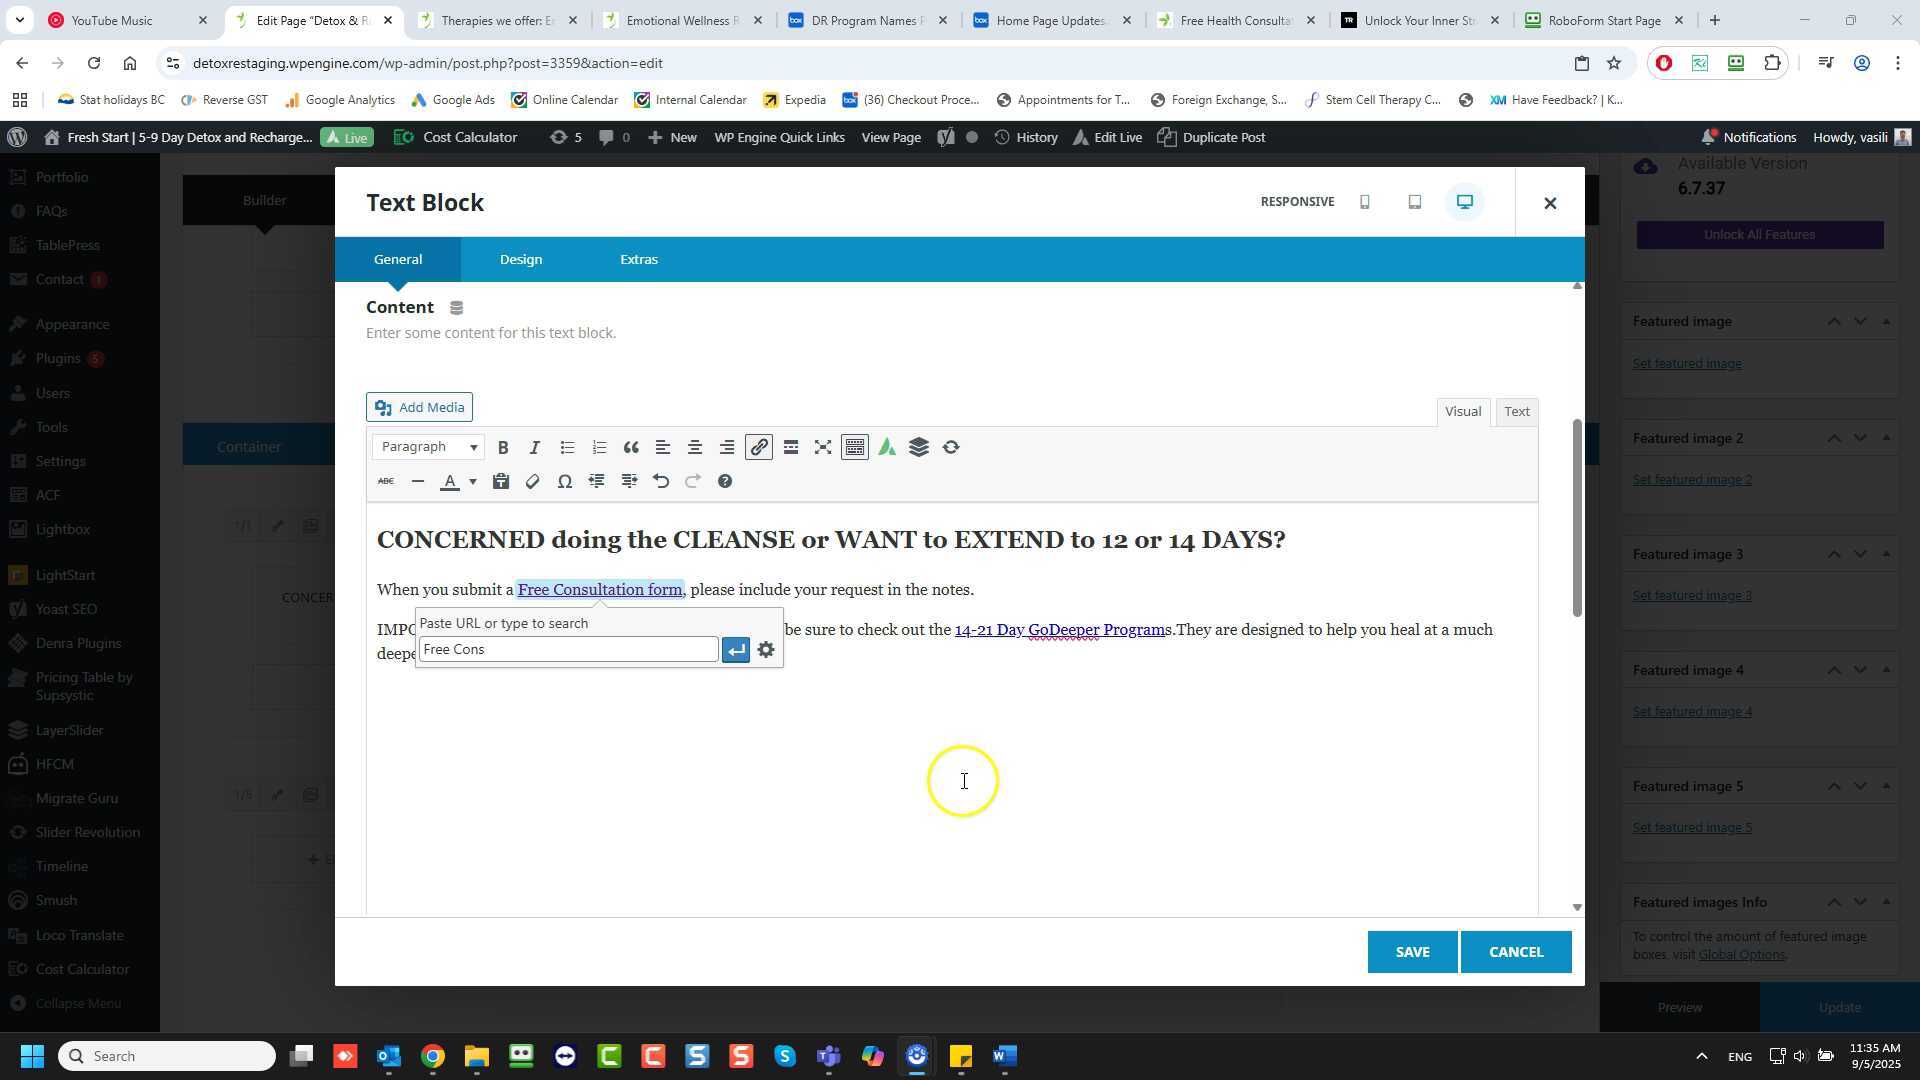Apply the link with blue enter button

coord(736,651)
